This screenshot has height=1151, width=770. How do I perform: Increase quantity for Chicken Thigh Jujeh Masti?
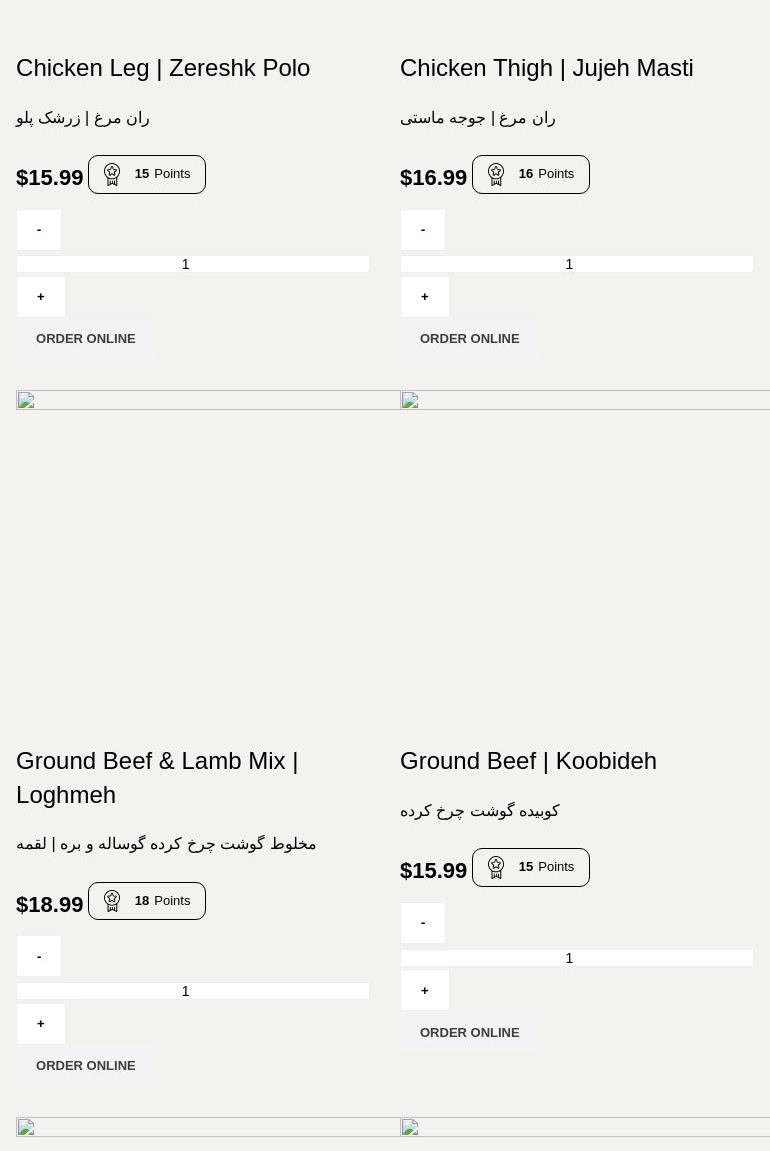click(425, 297)
